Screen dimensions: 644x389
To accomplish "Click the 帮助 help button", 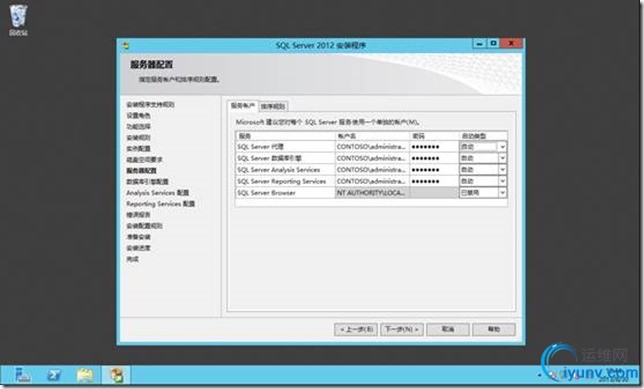I will (x=494, y=329).
